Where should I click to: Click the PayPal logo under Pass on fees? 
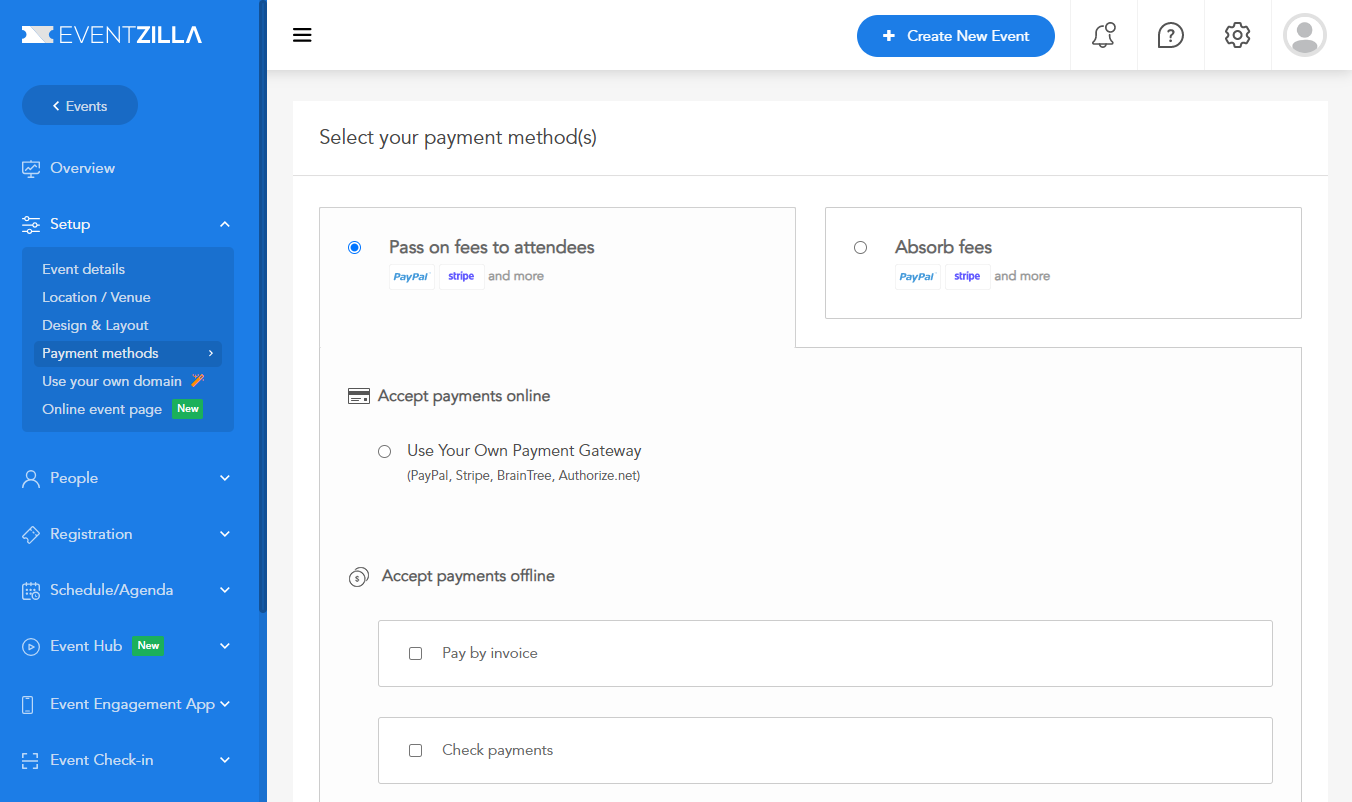pyautogui.click(x=411, y=277)
